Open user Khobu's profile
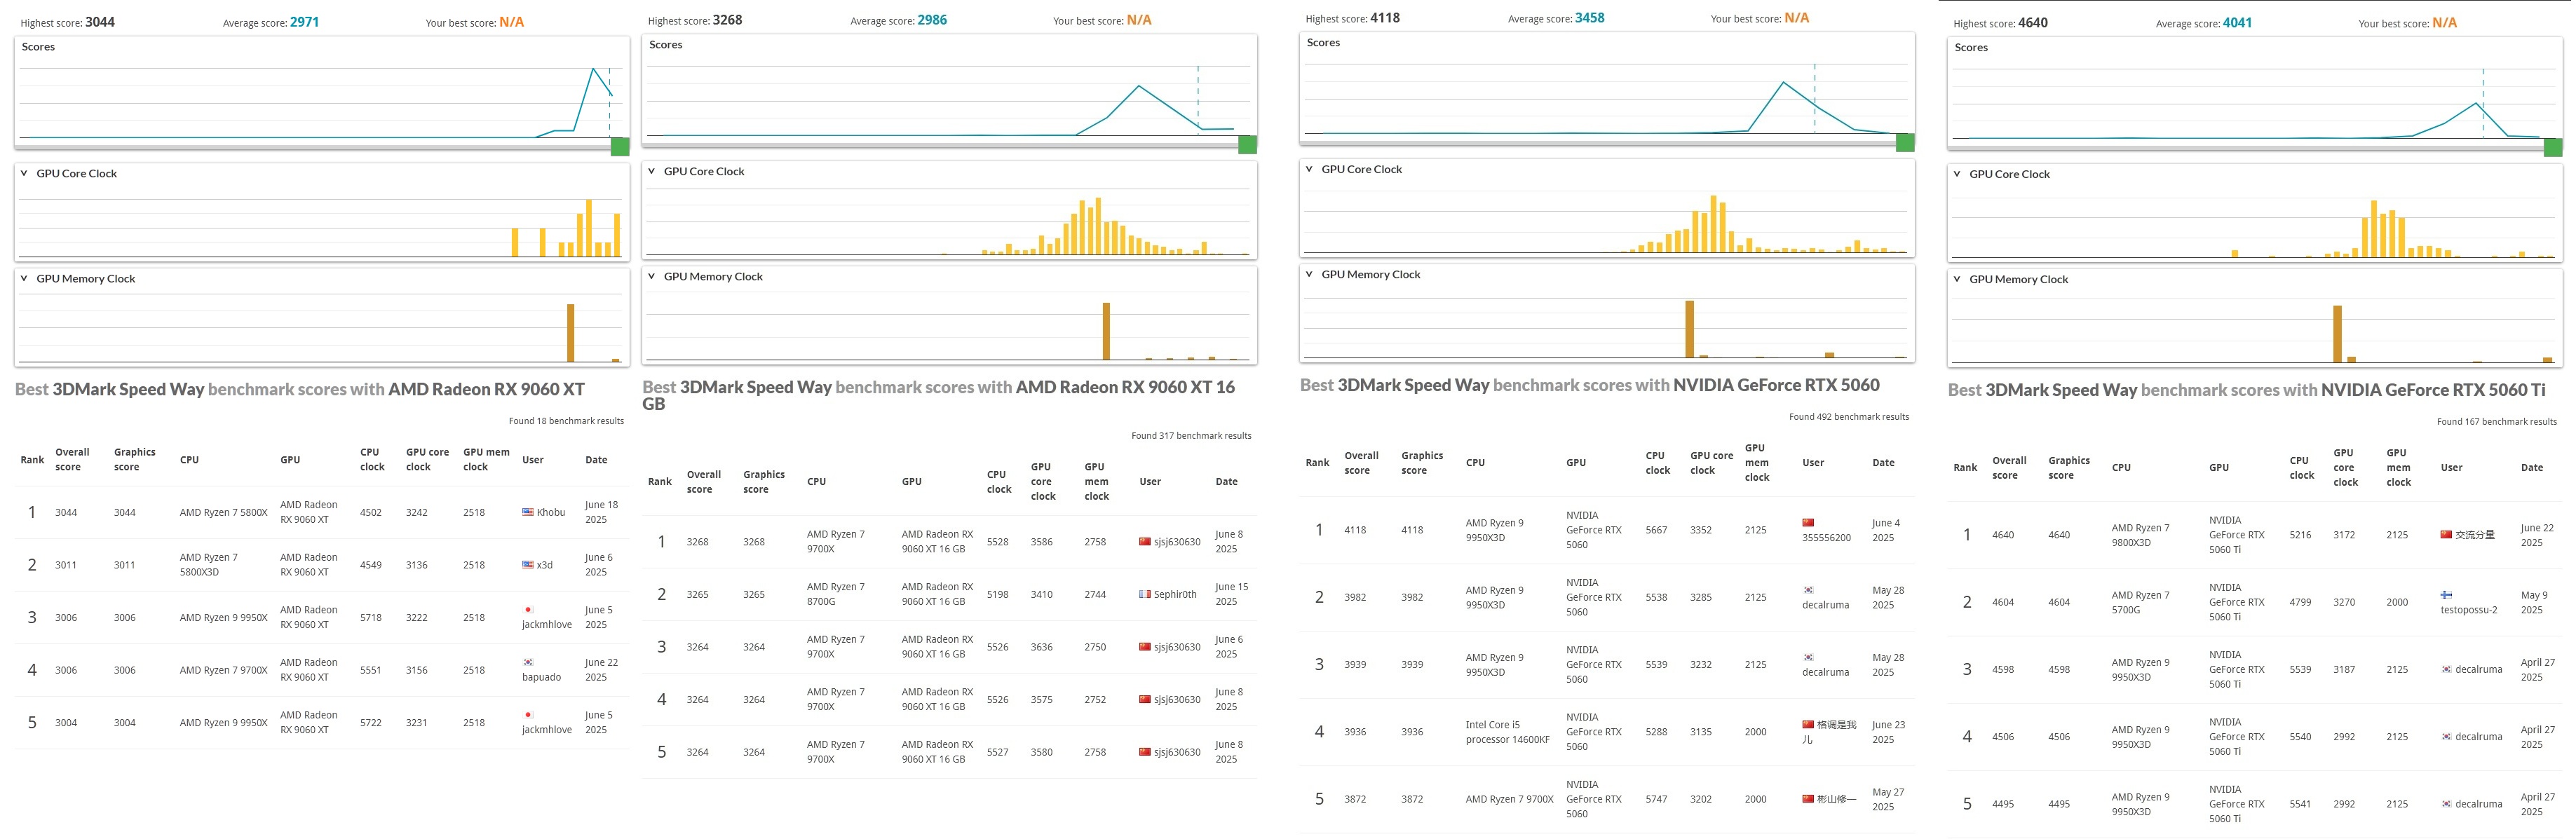The height and width of the screenshot is (839, 2576). [551, 513]
